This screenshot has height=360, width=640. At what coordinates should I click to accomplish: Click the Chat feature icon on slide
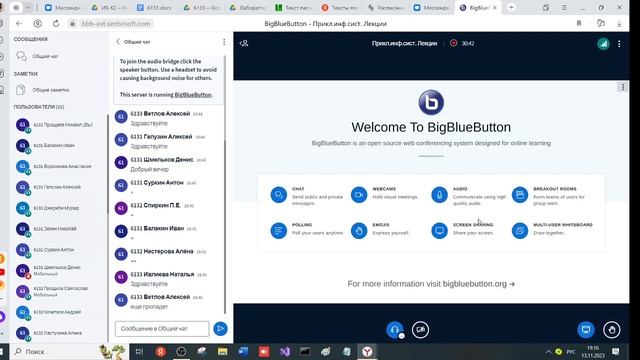279,195
